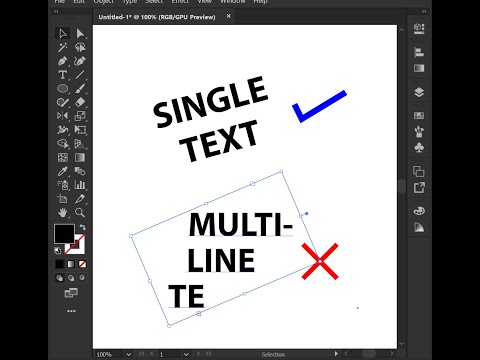Collapse the left toolbar with double arrows

pos(56,11)
